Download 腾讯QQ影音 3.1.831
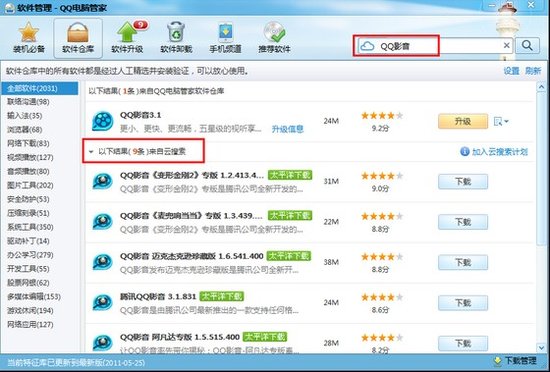The width and height of the screenshot is (550, 372). pos(463,303)
